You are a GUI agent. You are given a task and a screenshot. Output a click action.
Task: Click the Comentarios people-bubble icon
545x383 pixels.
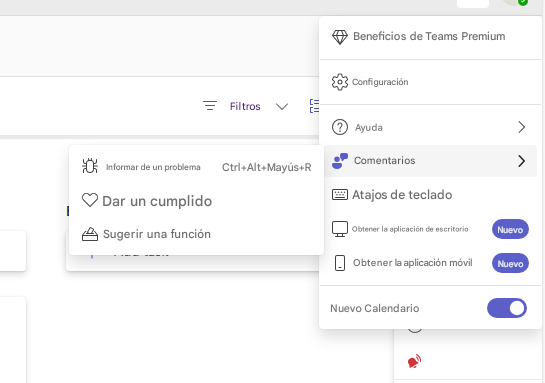(340, 161)
